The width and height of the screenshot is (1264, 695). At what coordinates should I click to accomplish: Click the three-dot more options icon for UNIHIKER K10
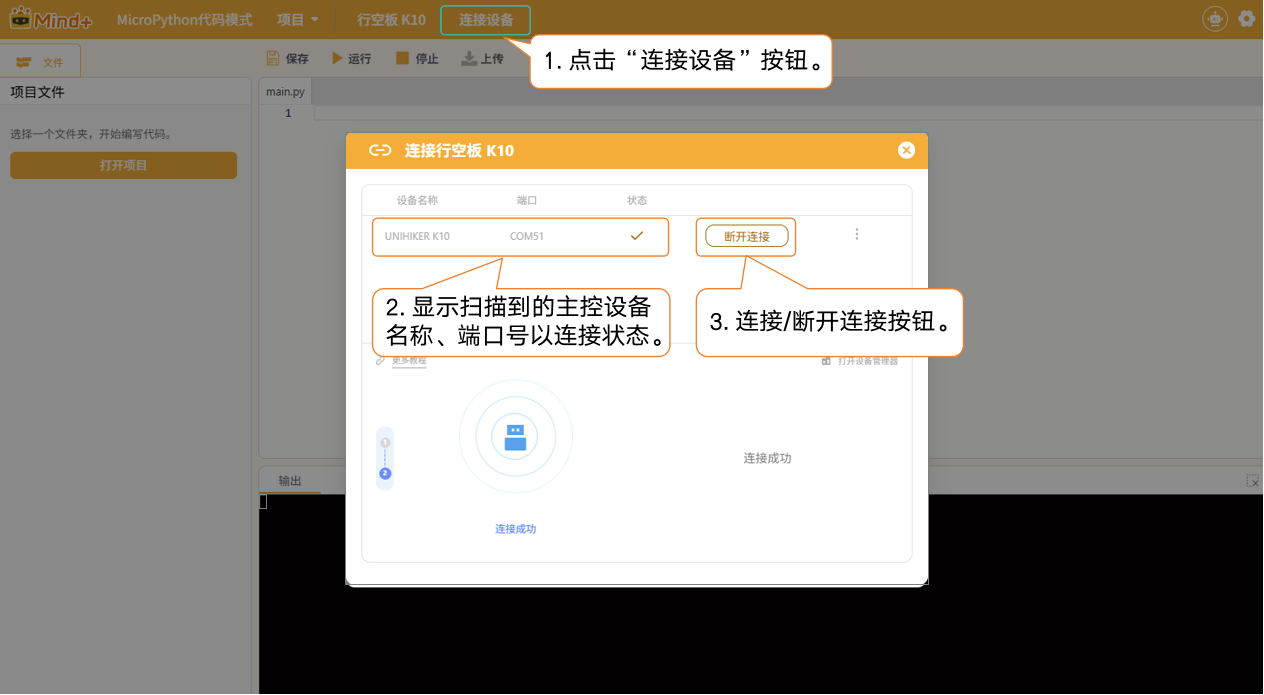857,235
